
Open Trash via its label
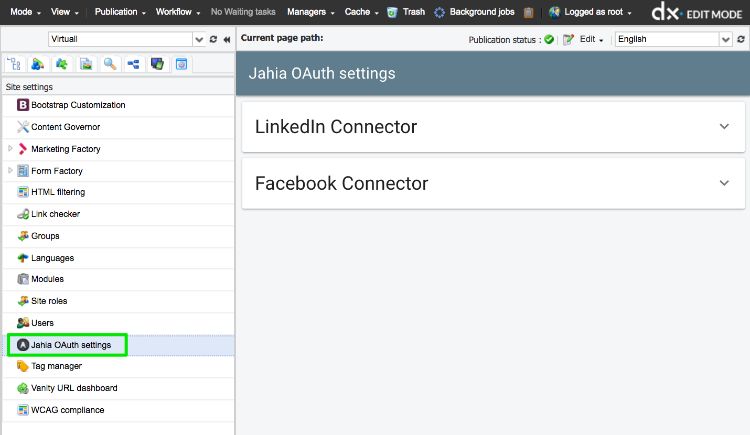(x=414, y=12)
